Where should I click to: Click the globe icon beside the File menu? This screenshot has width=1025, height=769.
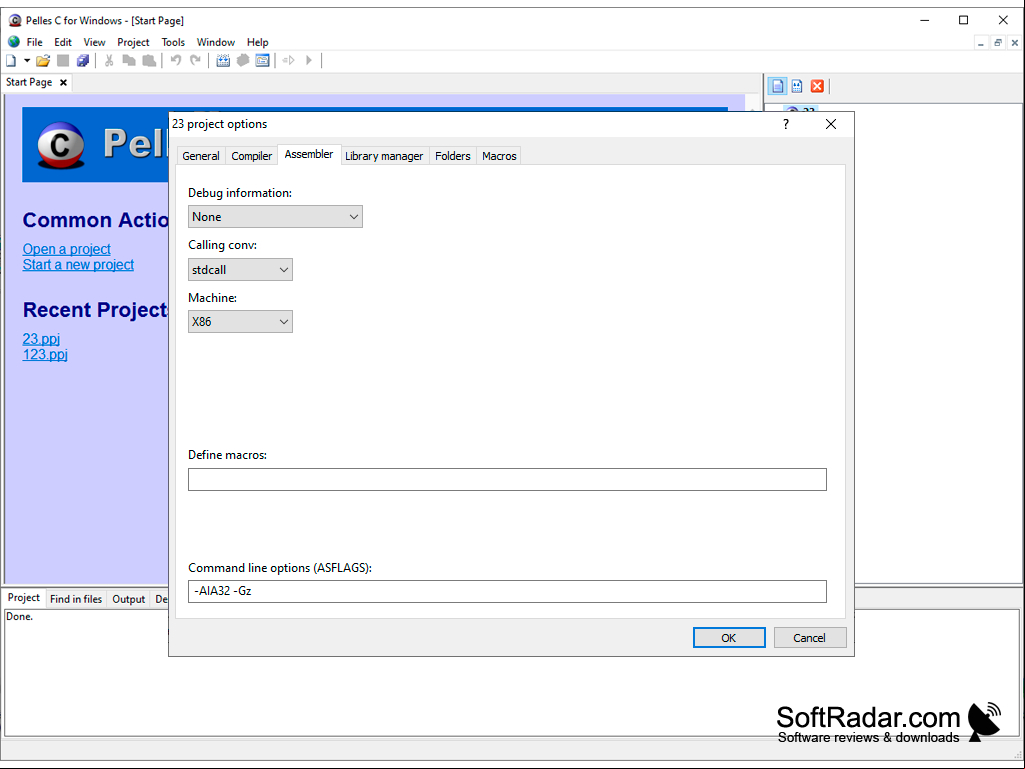[14, 42]
